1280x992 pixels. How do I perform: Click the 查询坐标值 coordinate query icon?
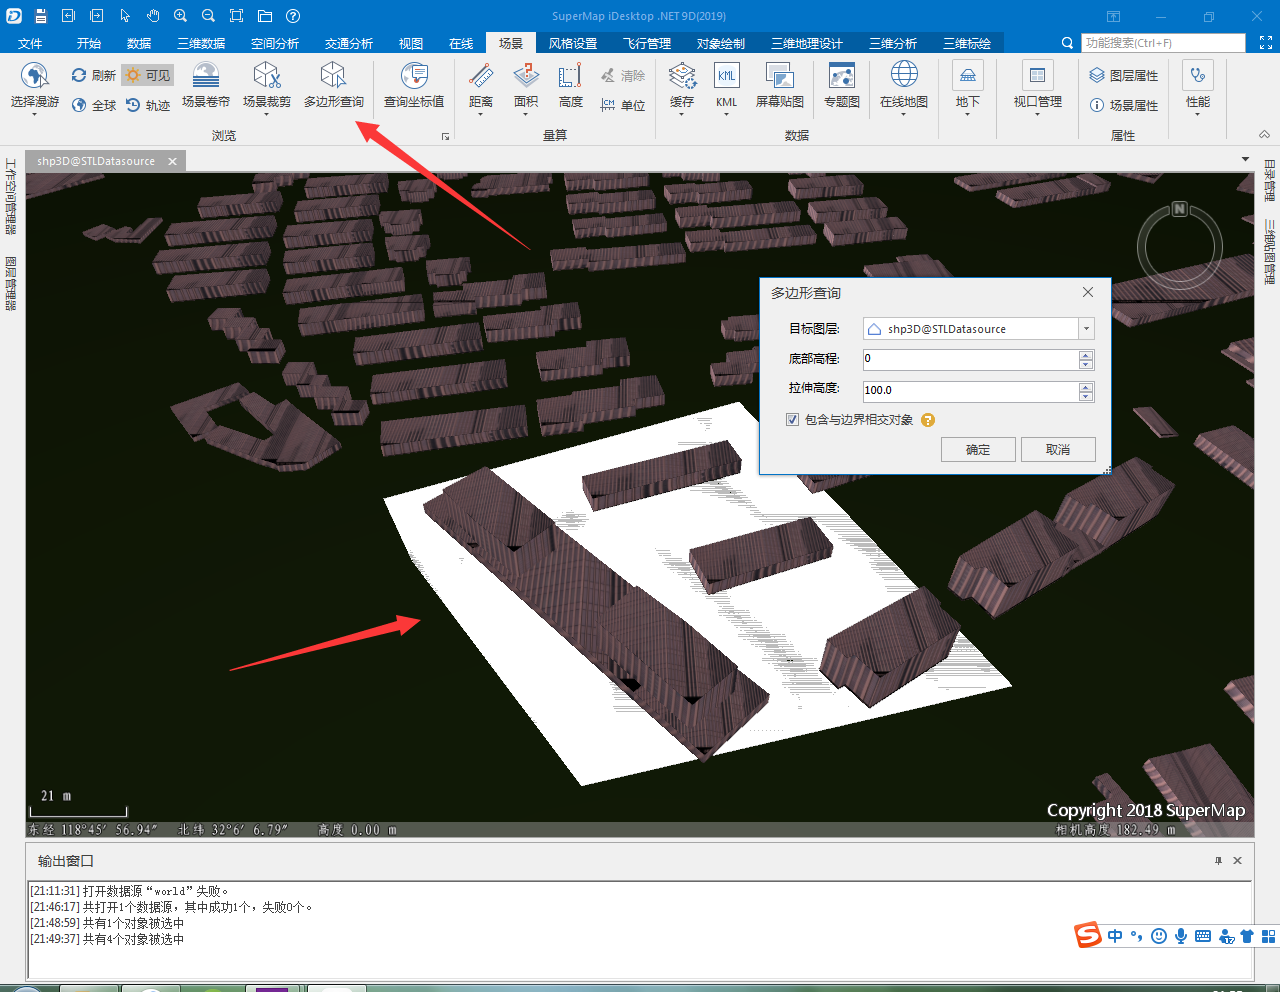(x=414, y=76)
